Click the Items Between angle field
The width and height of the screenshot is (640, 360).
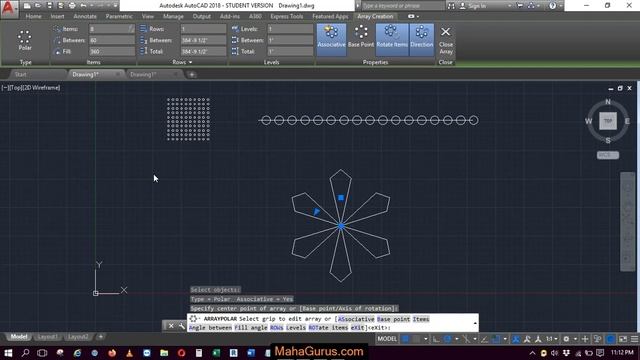pyautogui.click(x=111, y=40)
